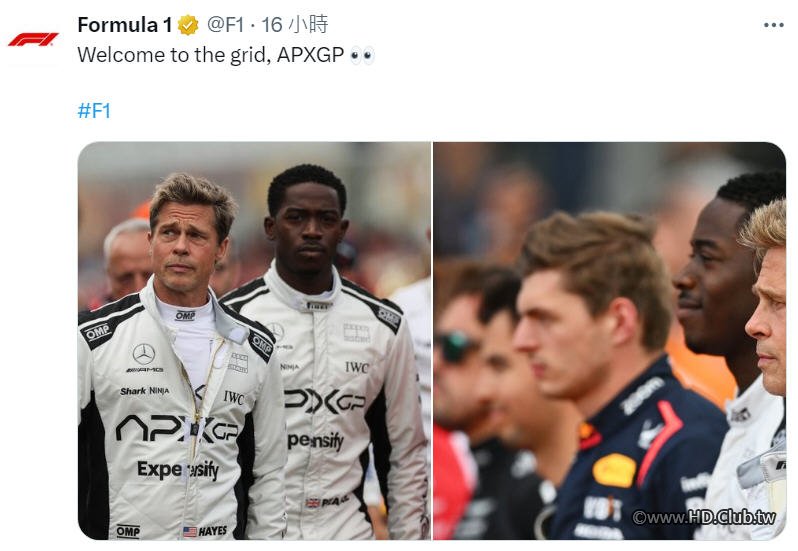Image resolution: width=798 pixels, height=551 pixels.
Task: Click the IWC logo on rear driver's suit
Action: 357,367
